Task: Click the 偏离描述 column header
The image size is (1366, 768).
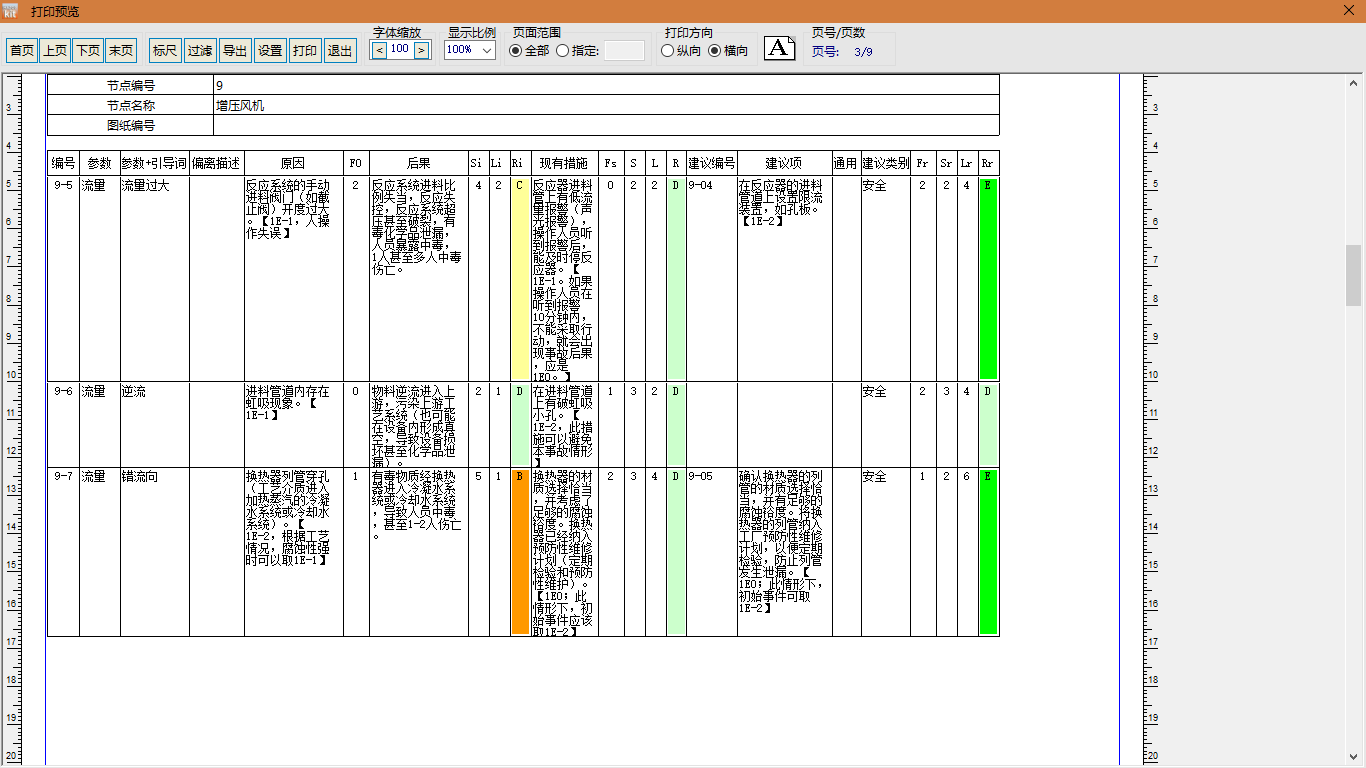Action: [217, 163]
